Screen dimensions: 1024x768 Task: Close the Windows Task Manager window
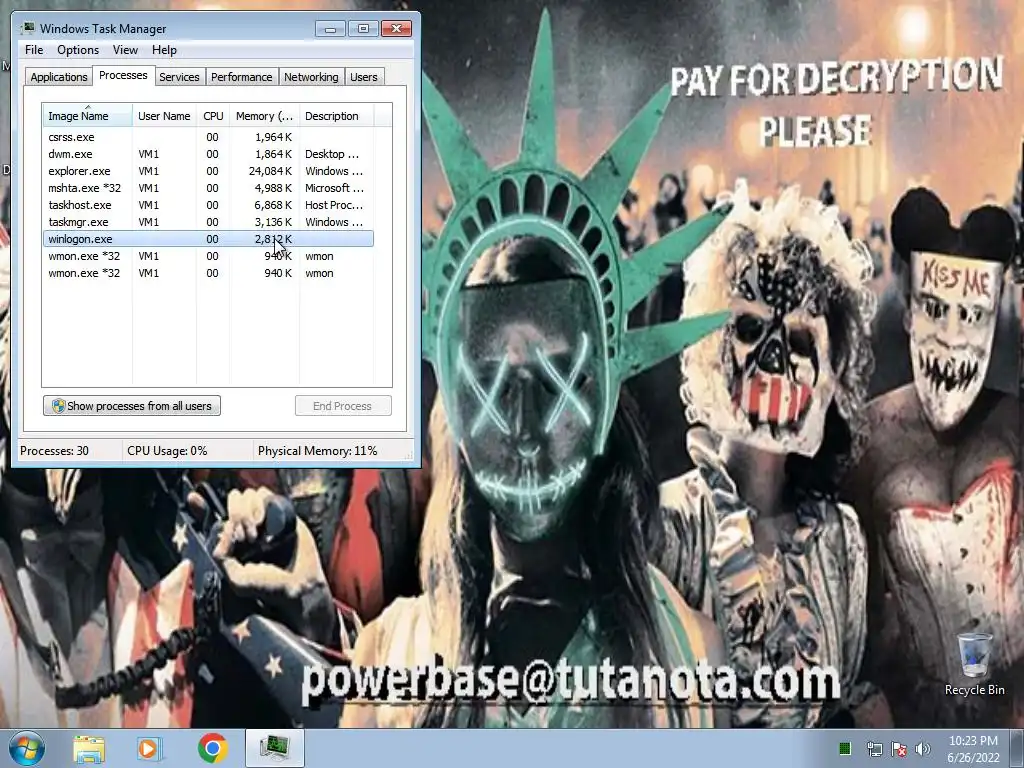coord(396,29)
